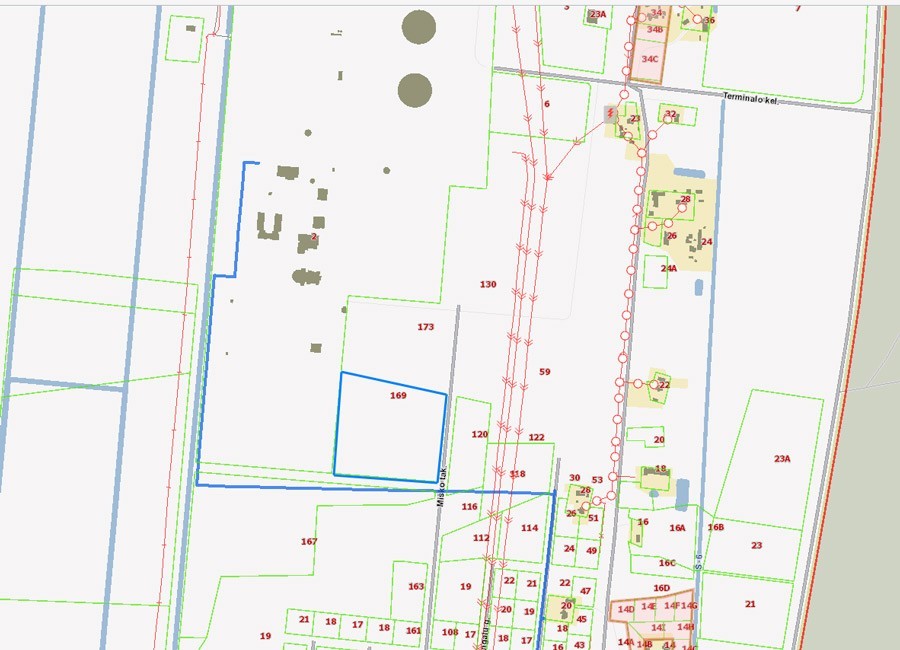Select the pink highlighted parcel 34C
The image size is (900, 650).
[x=650, y=59]
